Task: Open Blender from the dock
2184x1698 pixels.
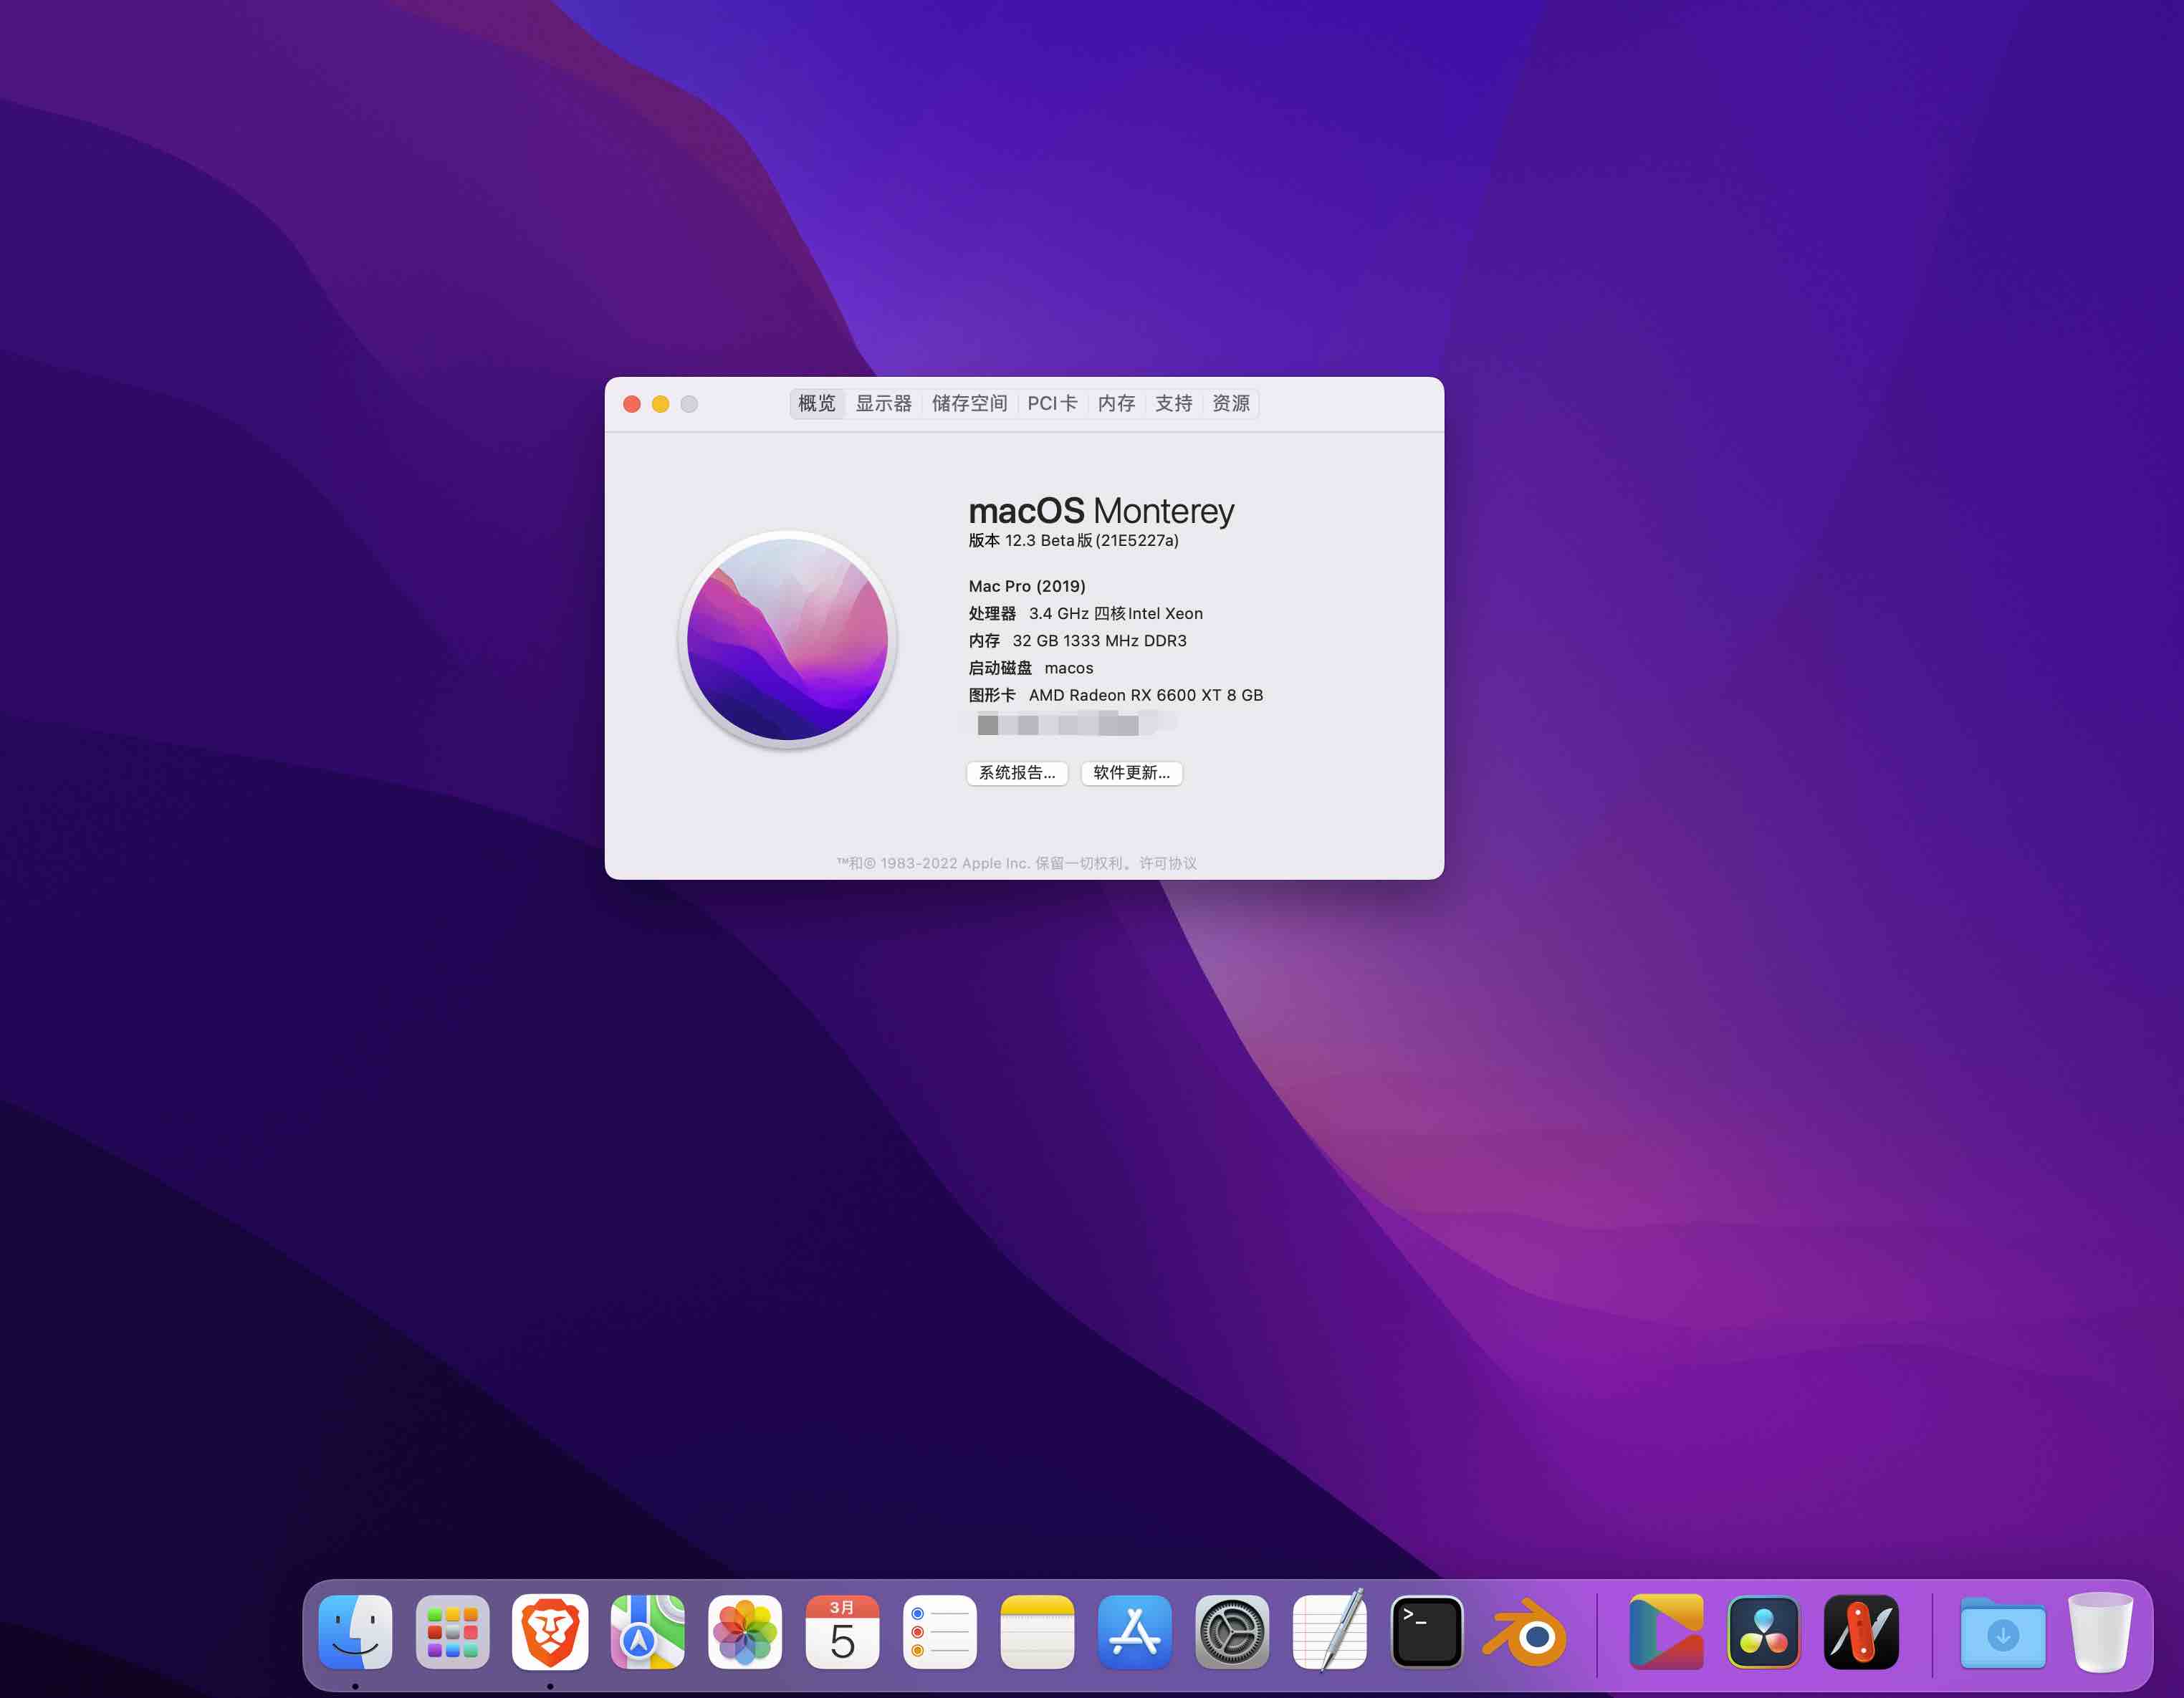Action: tap(1524, 1632)
